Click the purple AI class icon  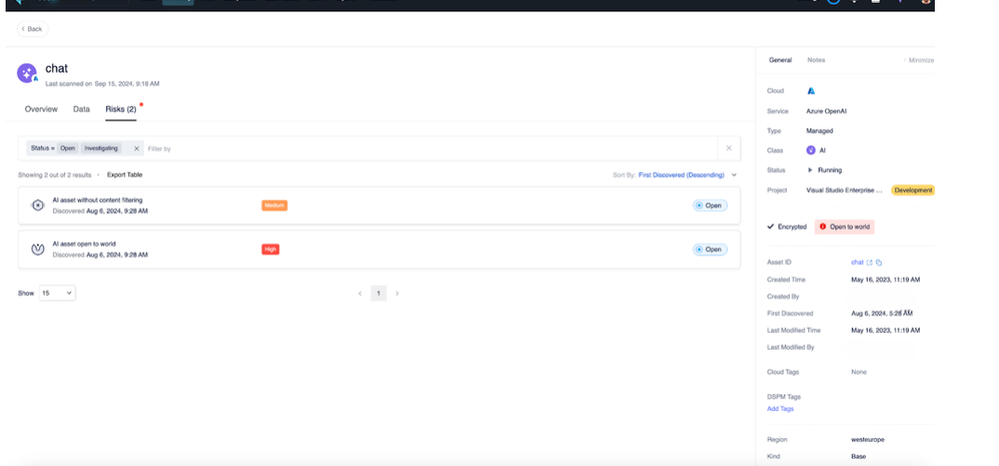(811, 150)
